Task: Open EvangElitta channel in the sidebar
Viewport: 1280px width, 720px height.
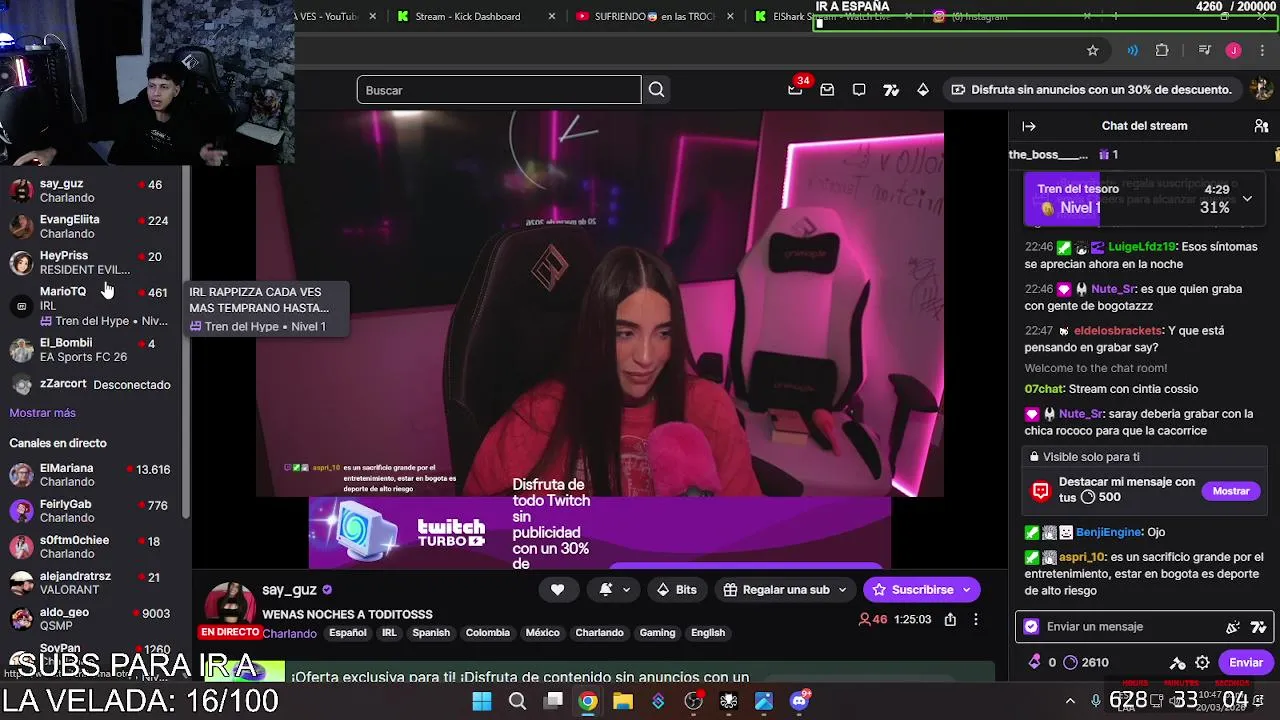Action: (x=91, y=227)
